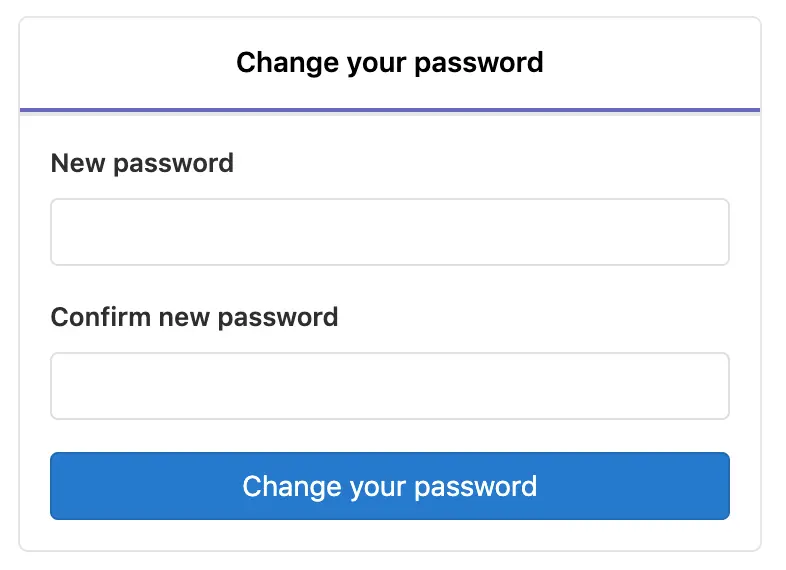Place cursor in field under New password

point(389,232)
